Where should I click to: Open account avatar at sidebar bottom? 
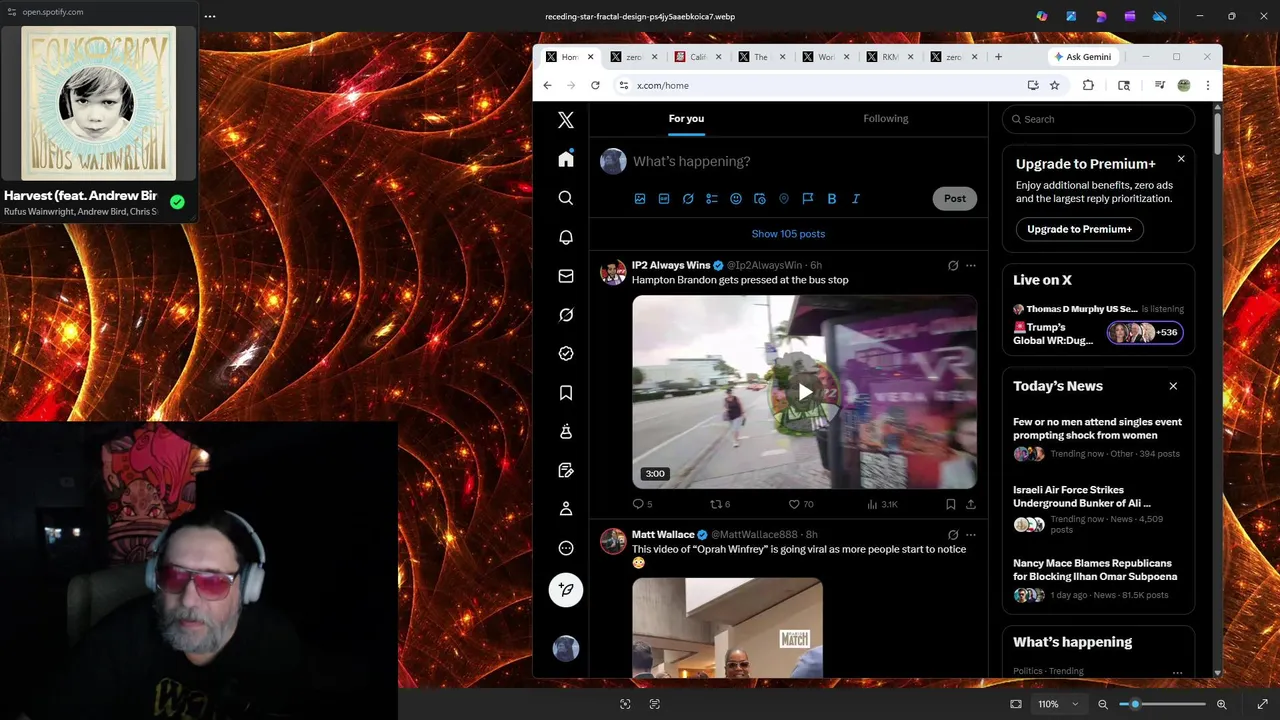coord(566,648)
